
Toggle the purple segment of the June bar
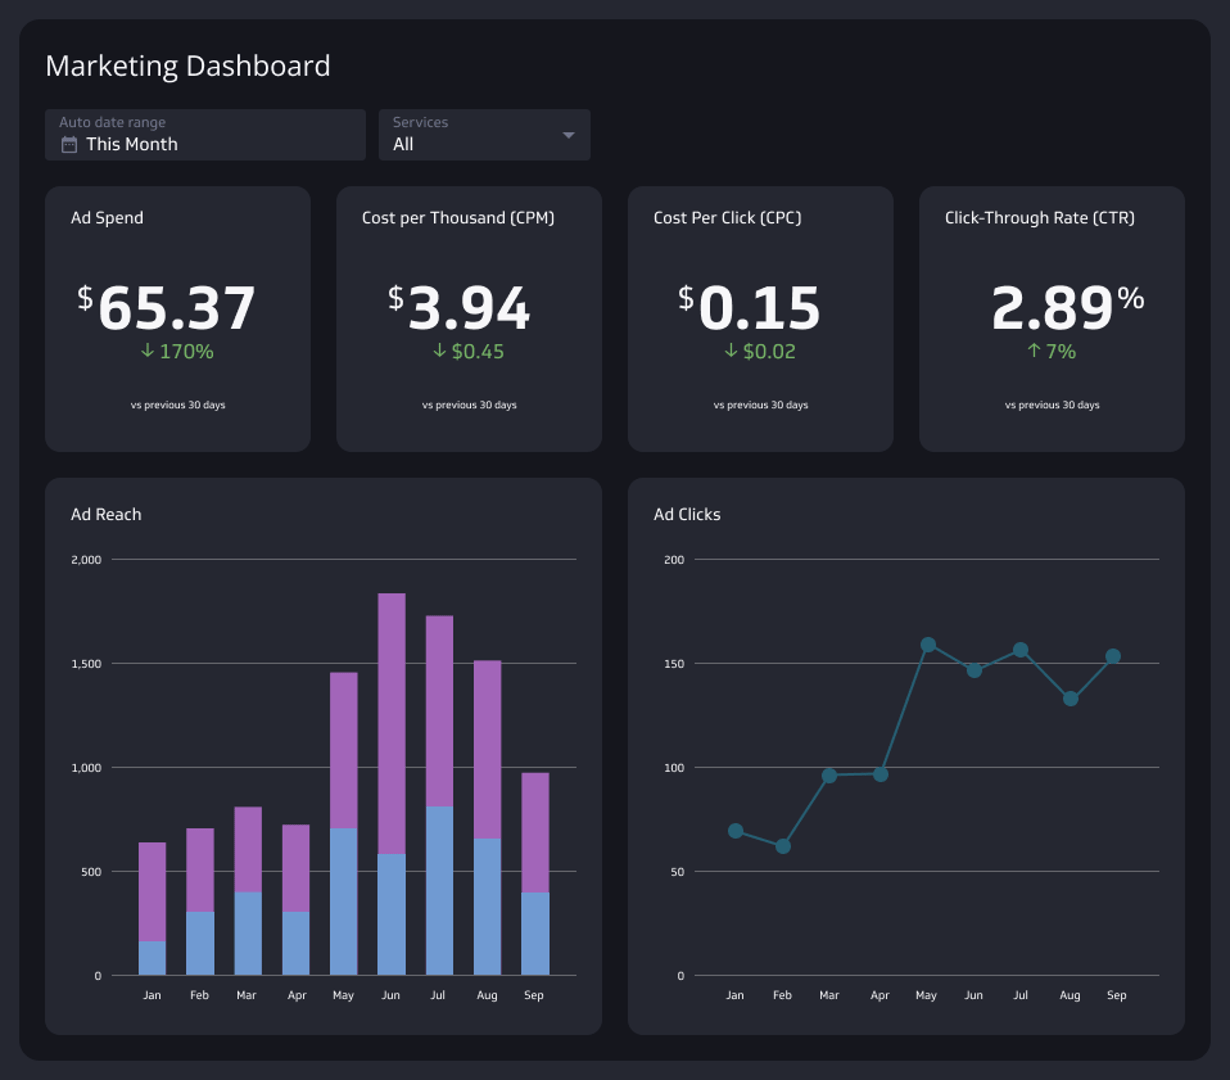point(390,720)
